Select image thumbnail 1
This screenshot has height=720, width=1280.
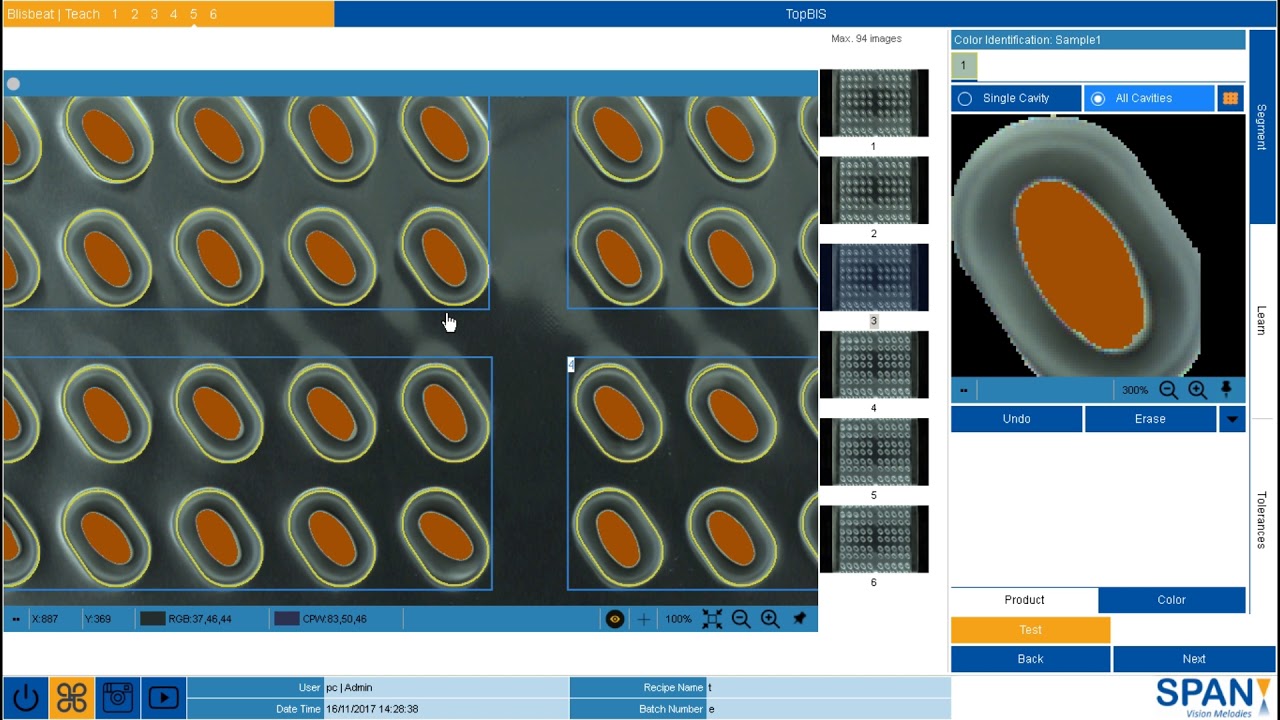[874, 103]
